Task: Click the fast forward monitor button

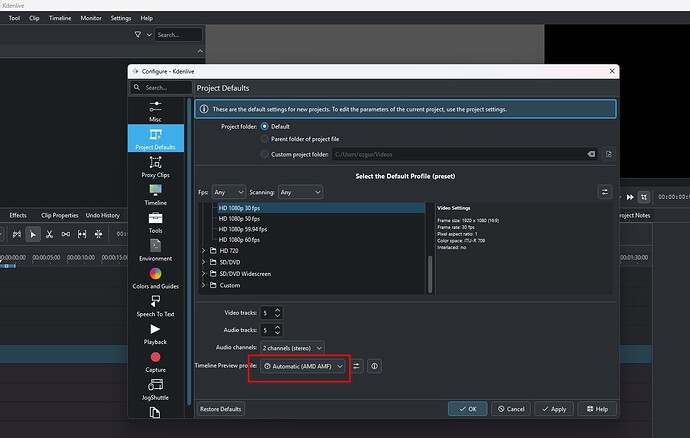Action: tap(630, 197)
